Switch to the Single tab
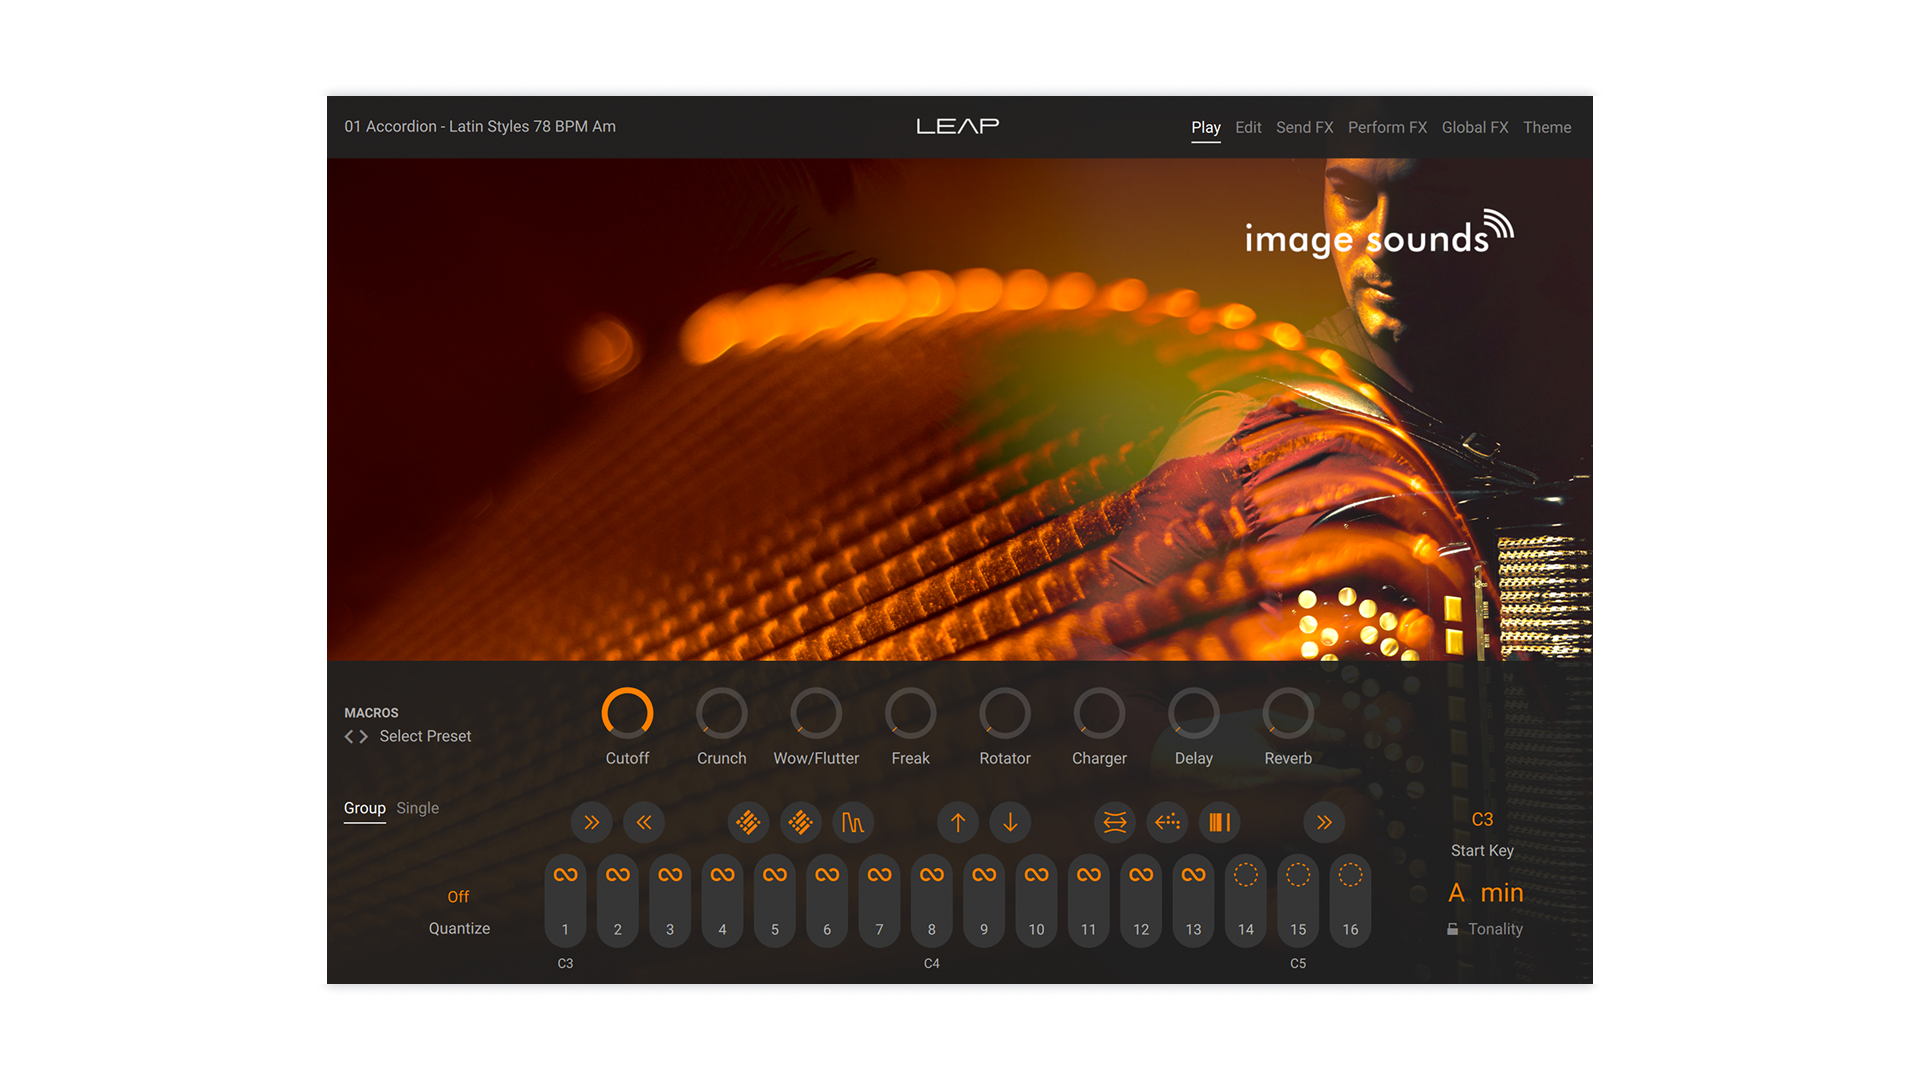This screenshot has width=1920, height=1080. click(x=417, y=808)
